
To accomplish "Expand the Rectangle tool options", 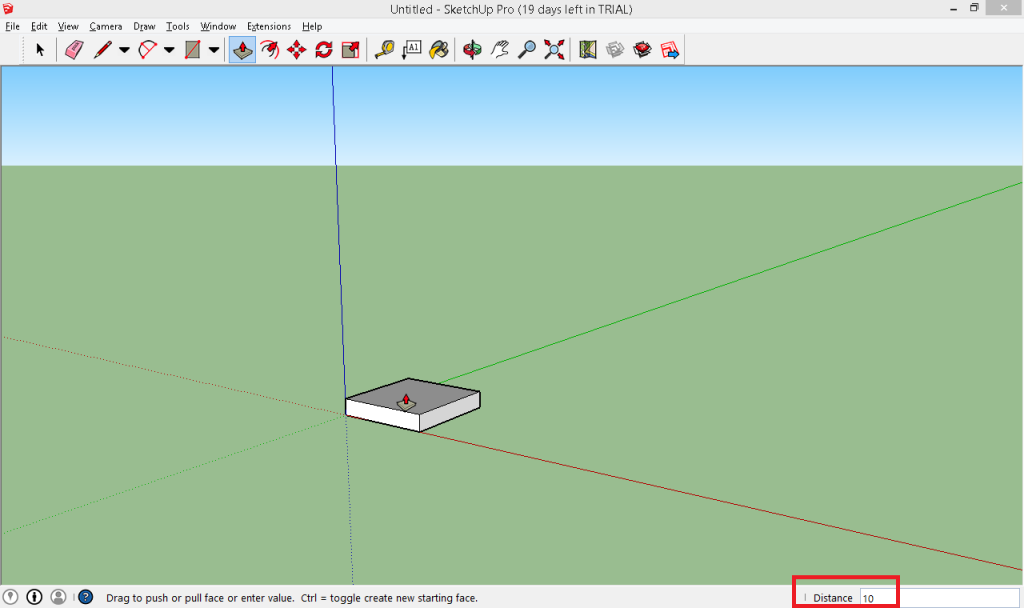I will coord(213,48).
